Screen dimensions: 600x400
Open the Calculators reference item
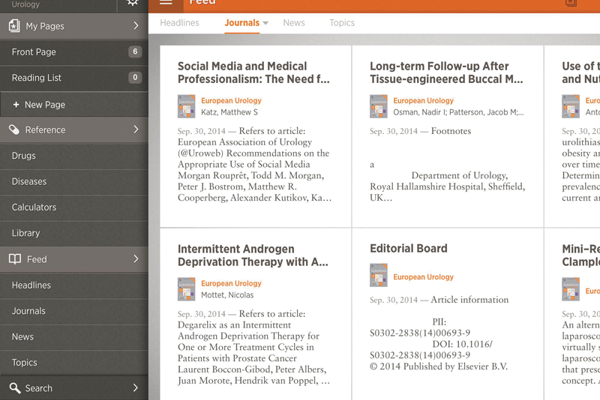(34, 207)
